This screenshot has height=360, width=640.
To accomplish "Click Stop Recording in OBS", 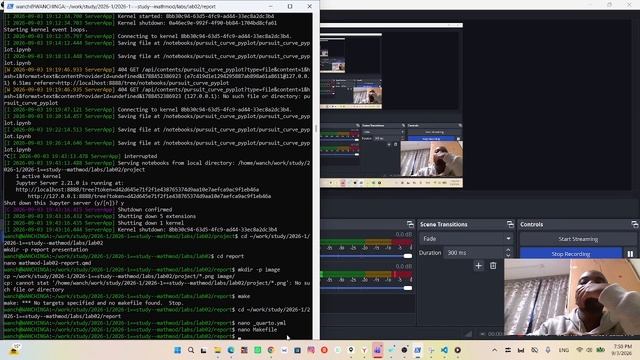I will point(571,254).
